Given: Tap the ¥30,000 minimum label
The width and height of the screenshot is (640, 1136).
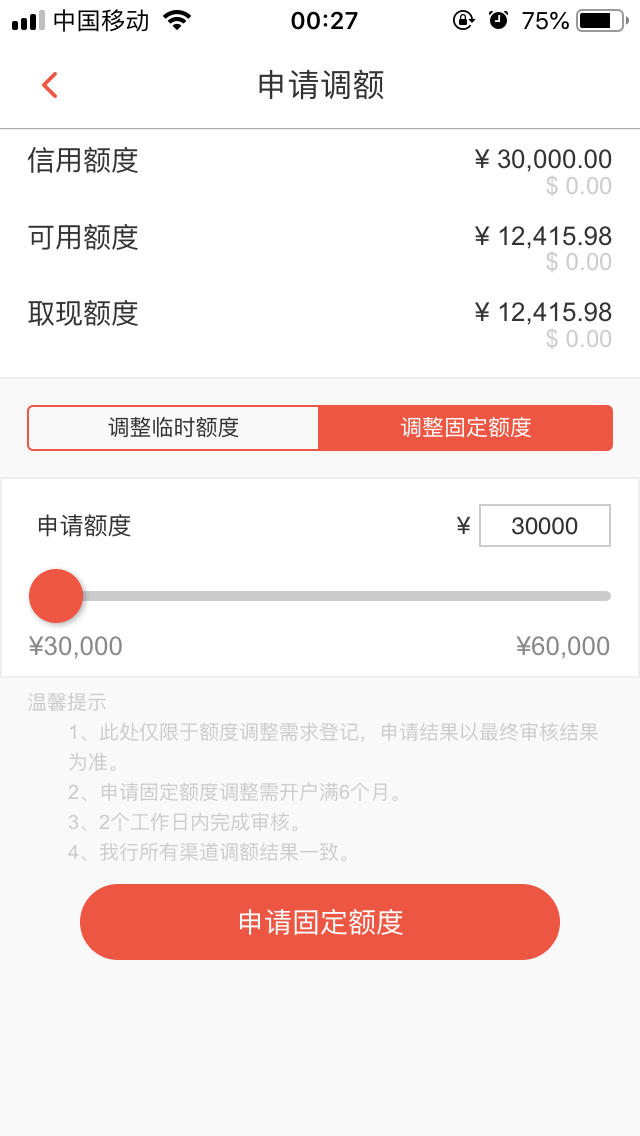Looking at the screenshot, I should pos(75,646).
